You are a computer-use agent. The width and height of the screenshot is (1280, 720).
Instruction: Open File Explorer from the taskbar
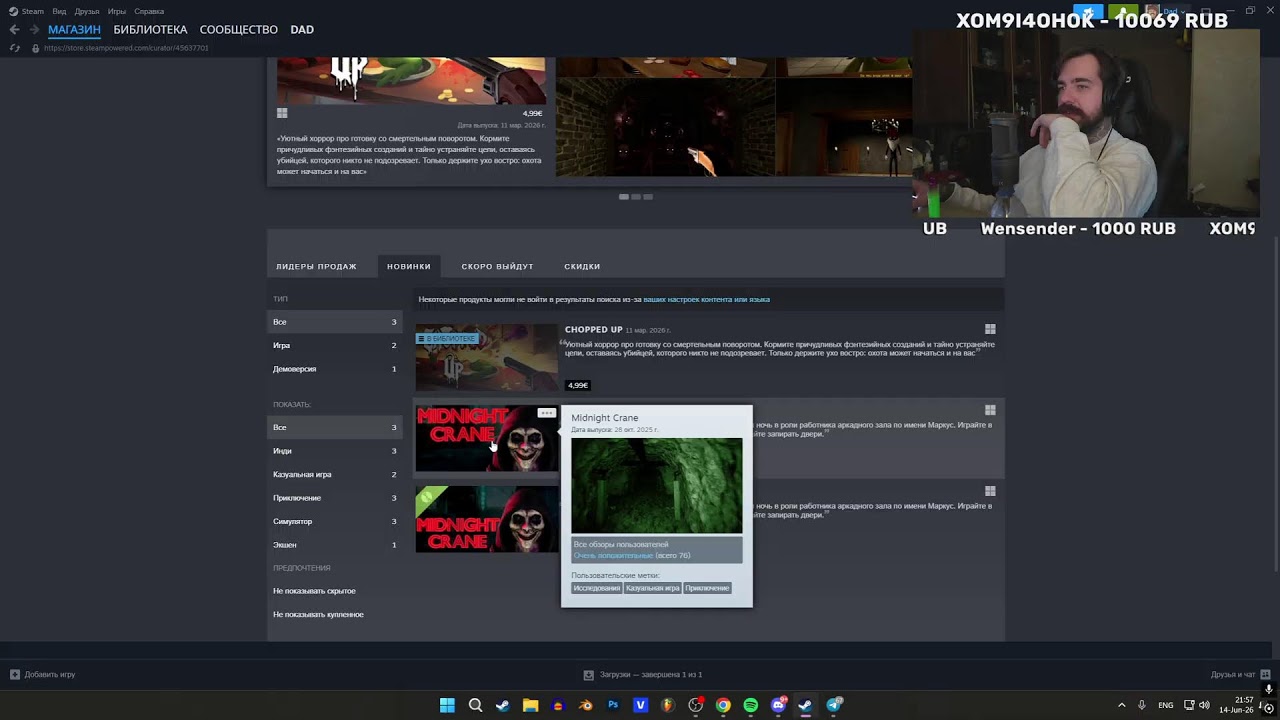click(530, 705)
